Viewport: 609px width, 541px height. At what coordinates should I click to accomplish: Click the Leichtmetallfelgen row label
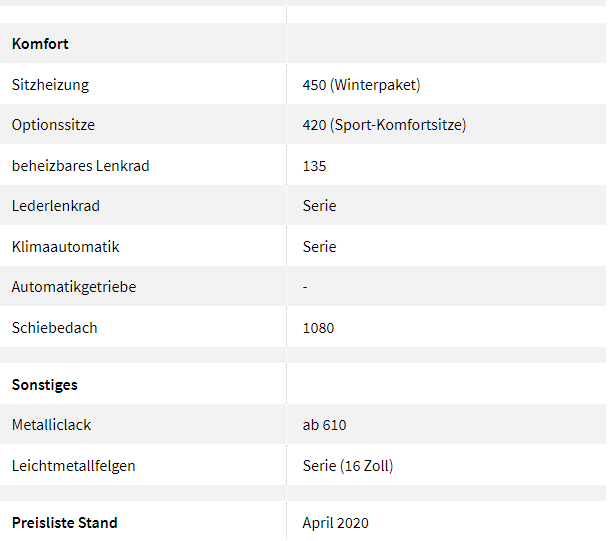(73, 466)
